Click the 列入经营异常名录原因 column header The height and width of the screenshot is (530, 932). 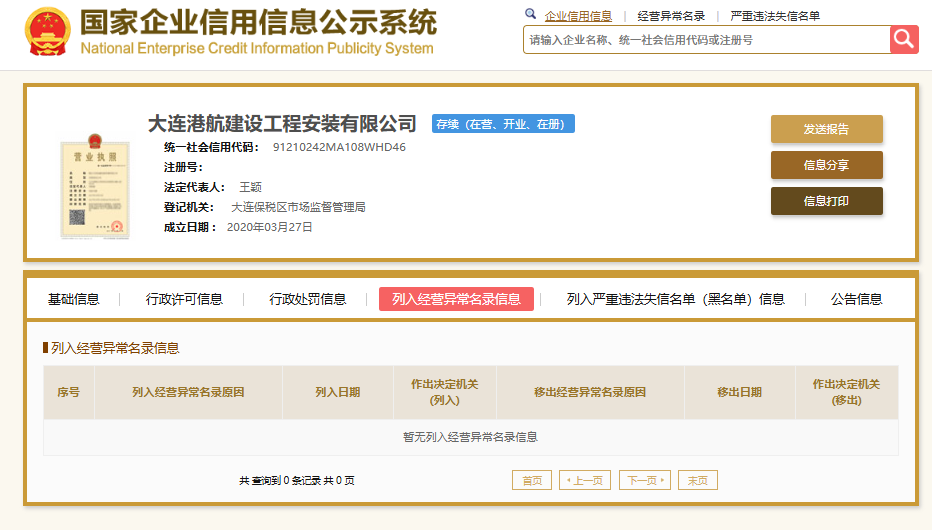click(188, 392)
